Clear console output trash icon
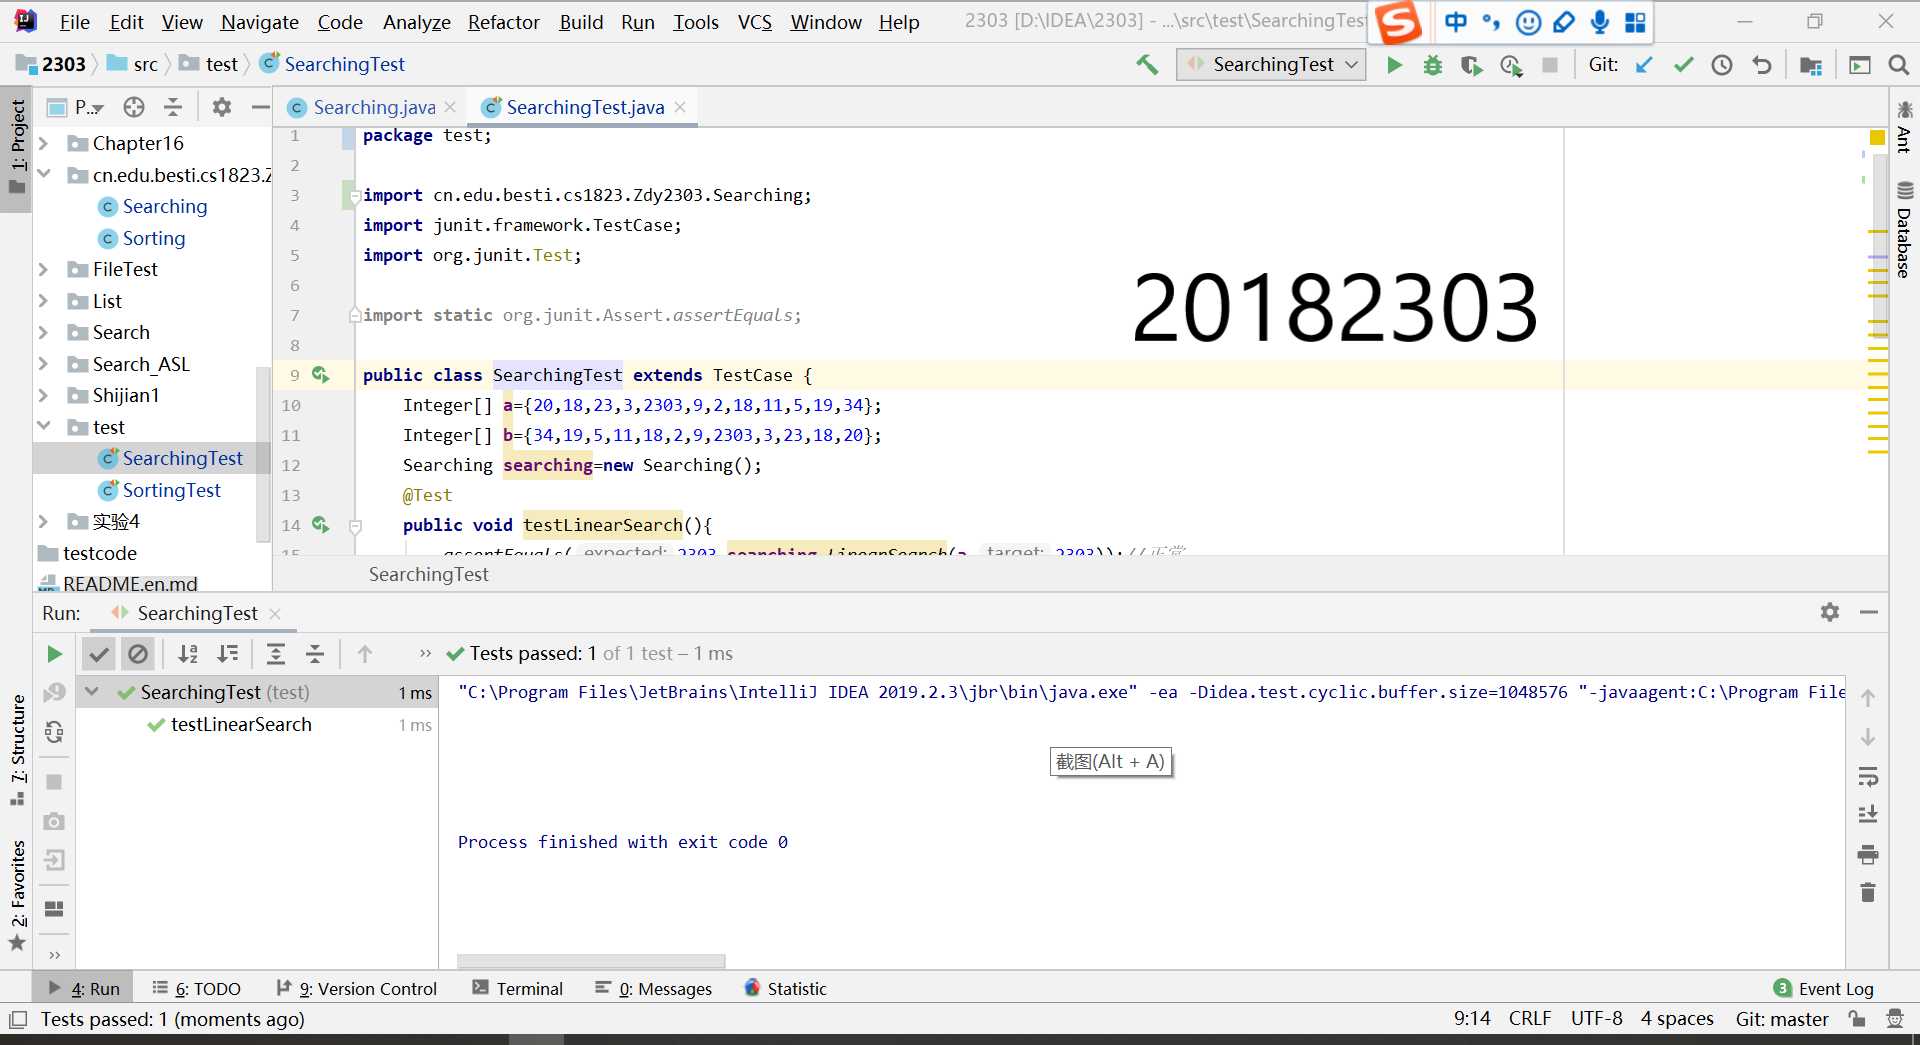The height and width of the screenshot is (1045, 1920). (1868, 891)
